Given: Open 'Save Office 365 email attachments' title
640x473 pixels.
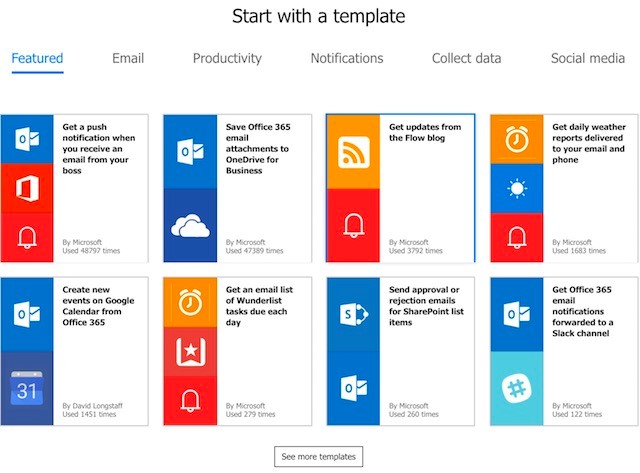Looking at the screenshot, I should (x=258, y=149).
